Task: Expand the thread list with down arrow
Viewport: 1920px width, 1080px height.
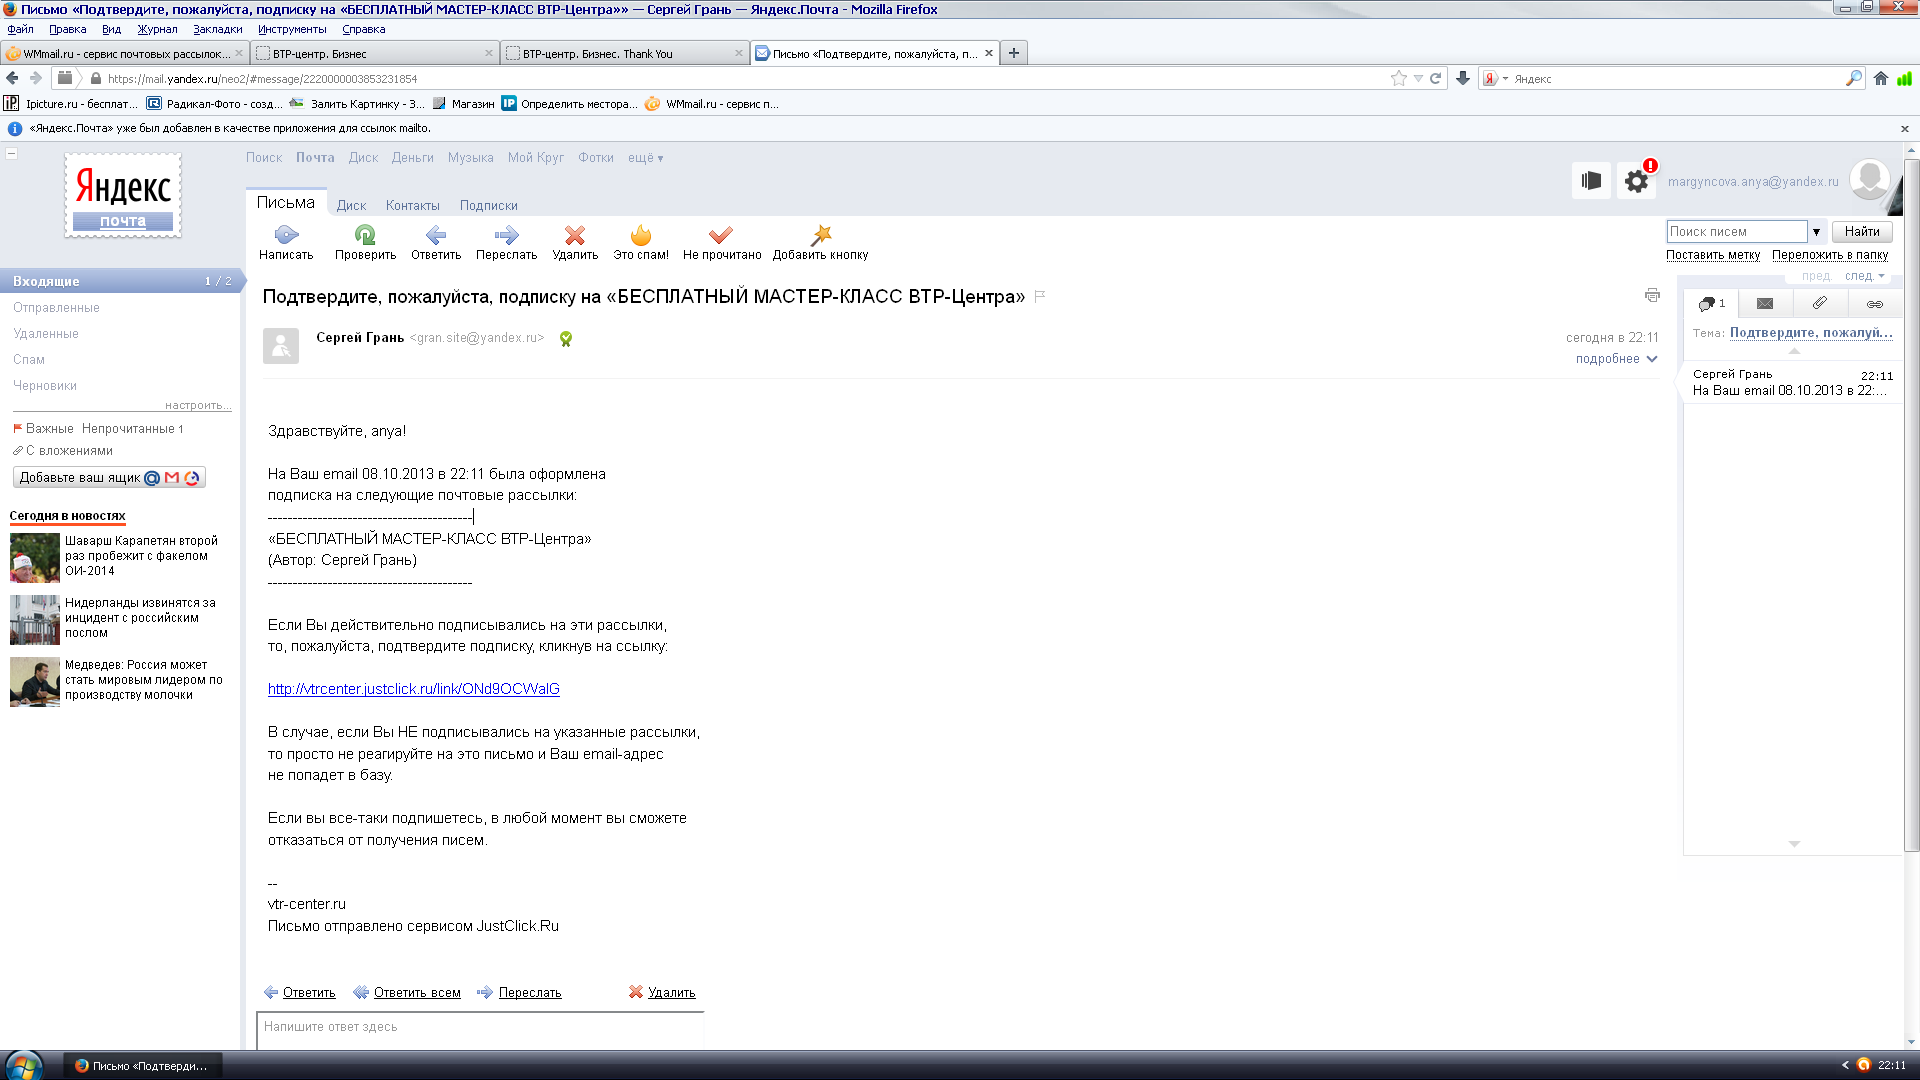Action: click(1794, 844)
